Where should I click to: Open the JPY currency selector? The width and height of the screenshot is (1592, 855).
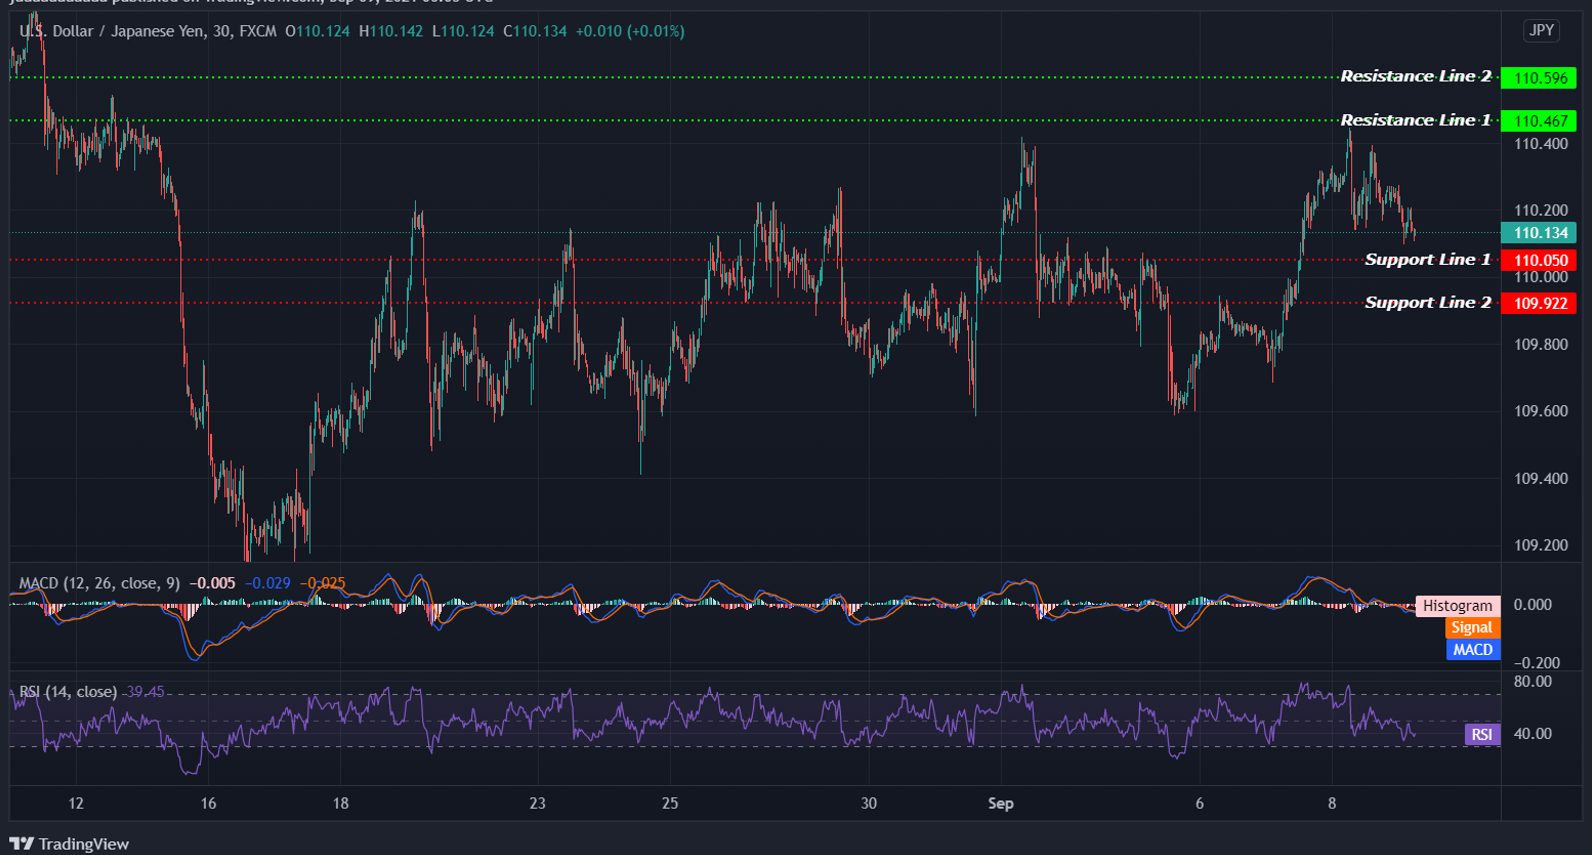click(1541, 30)
